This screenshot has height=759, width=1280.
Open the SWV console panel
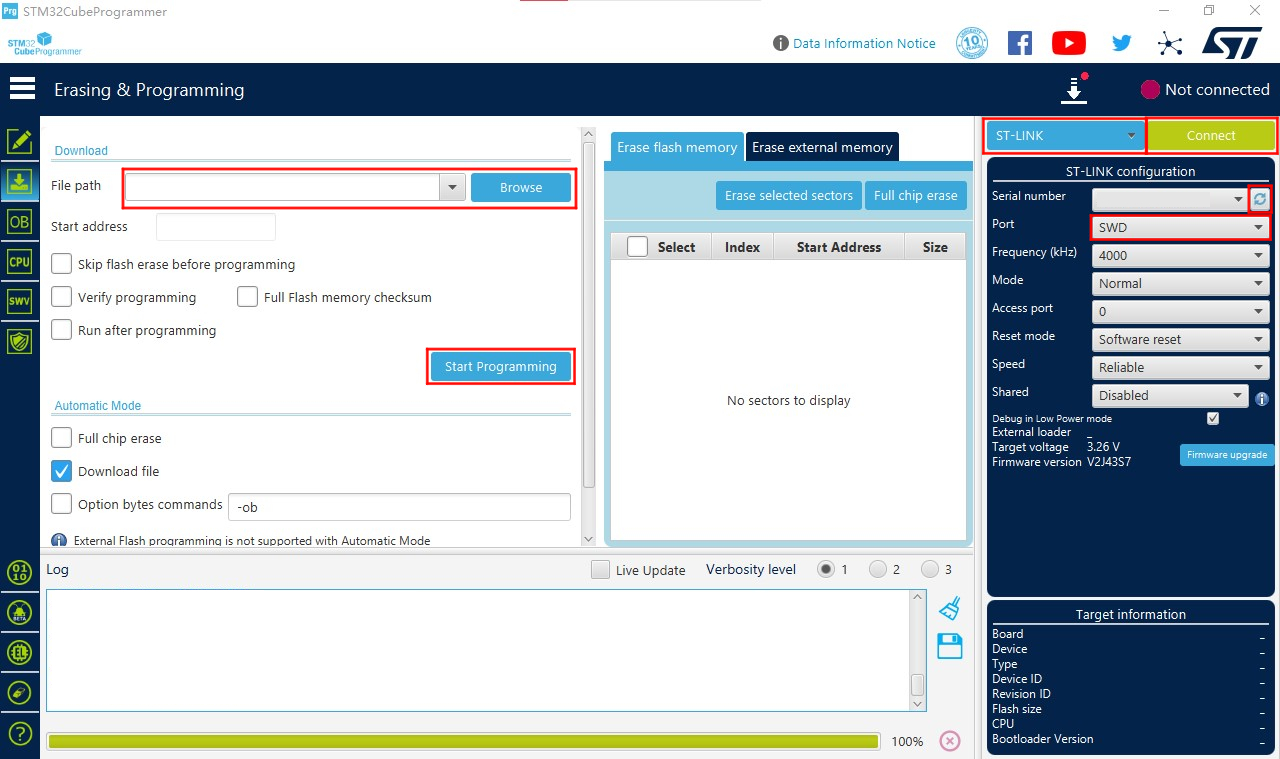pos(20,301)
